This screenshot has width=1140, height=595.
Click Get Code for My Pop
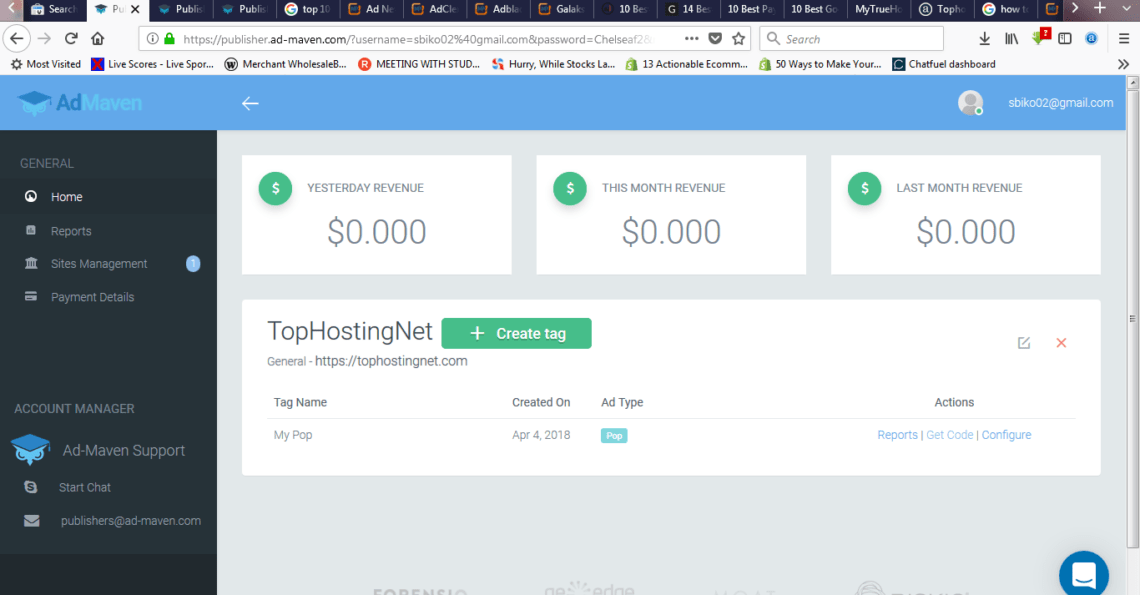[950, 435]
